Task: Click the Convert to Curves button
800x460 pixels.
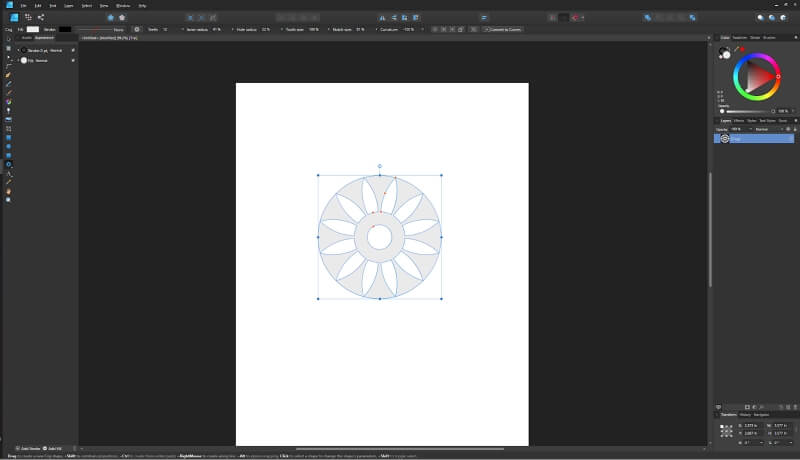Action: point(502,29)
